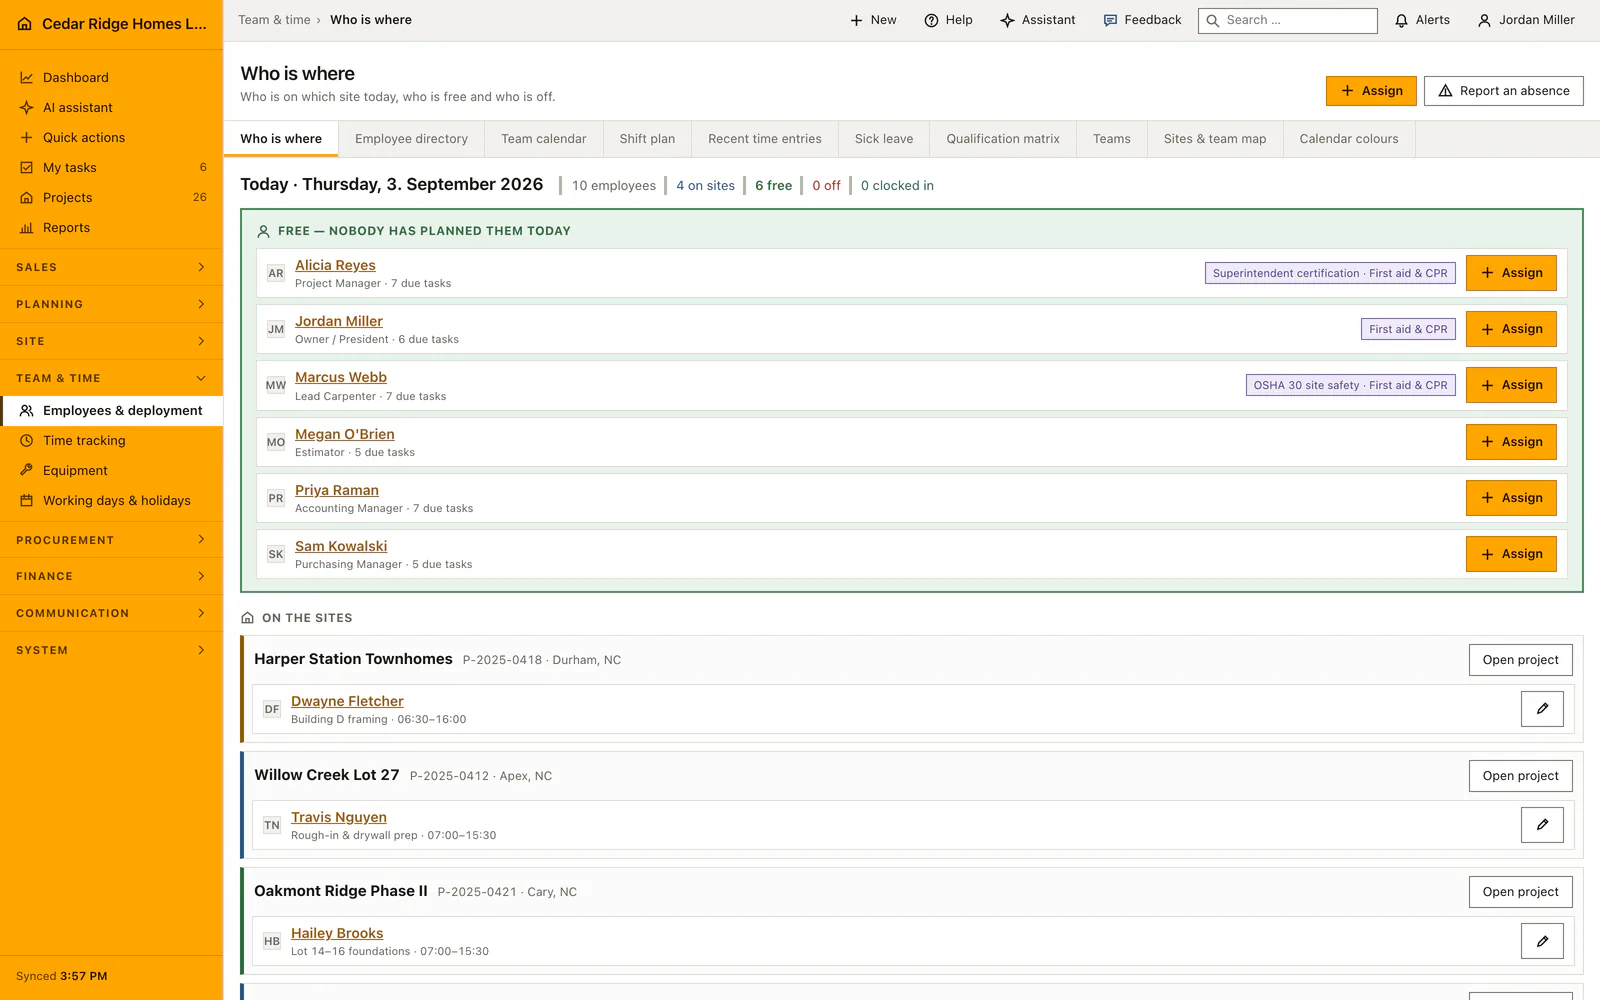
Task: Open the Equipment sidebar item
Action: (111, 470)
